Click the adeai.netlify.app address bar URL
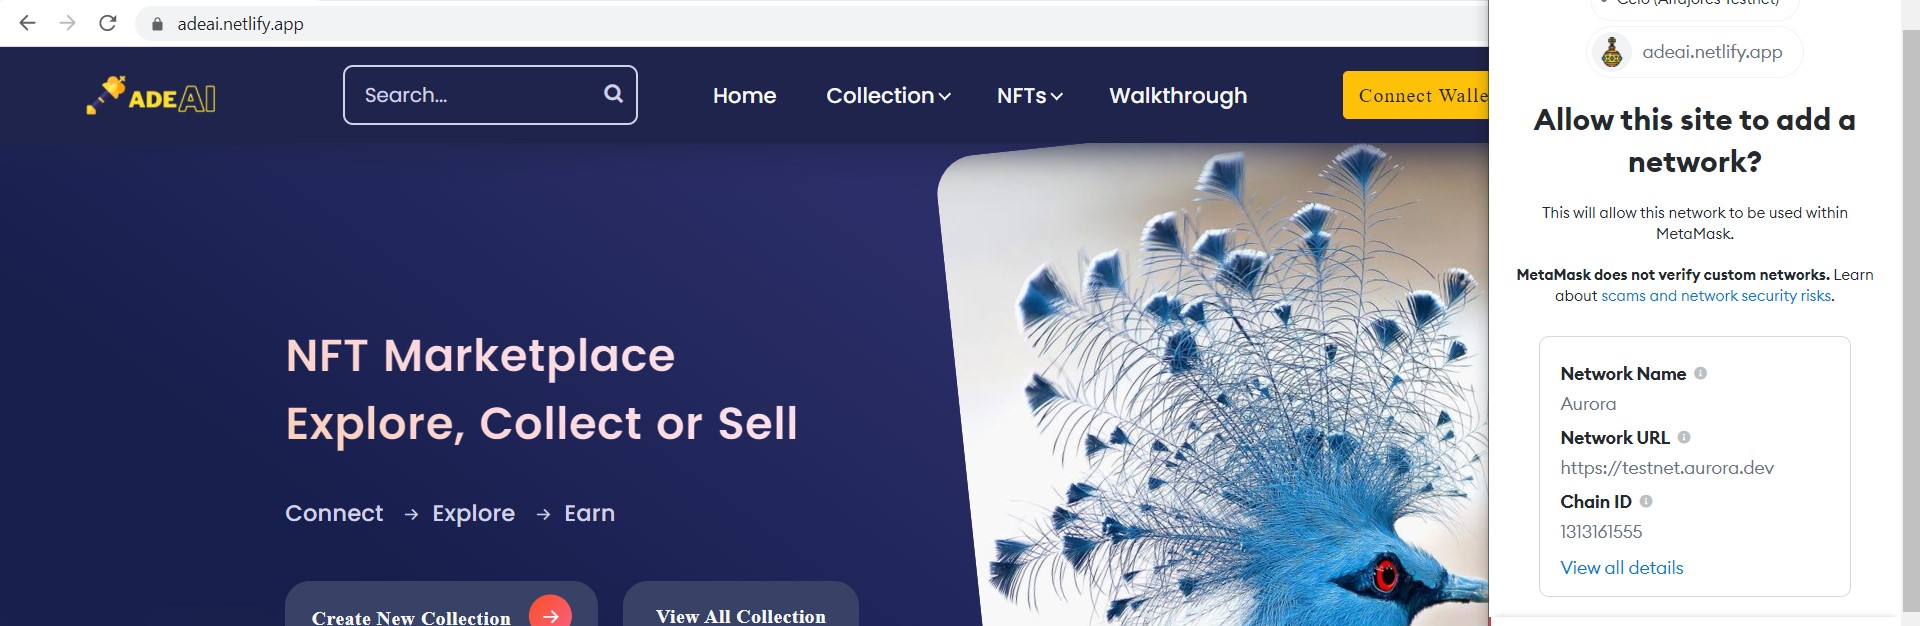Image resolution: width=1920 pixels, height=626 pixels. (241, 24)
